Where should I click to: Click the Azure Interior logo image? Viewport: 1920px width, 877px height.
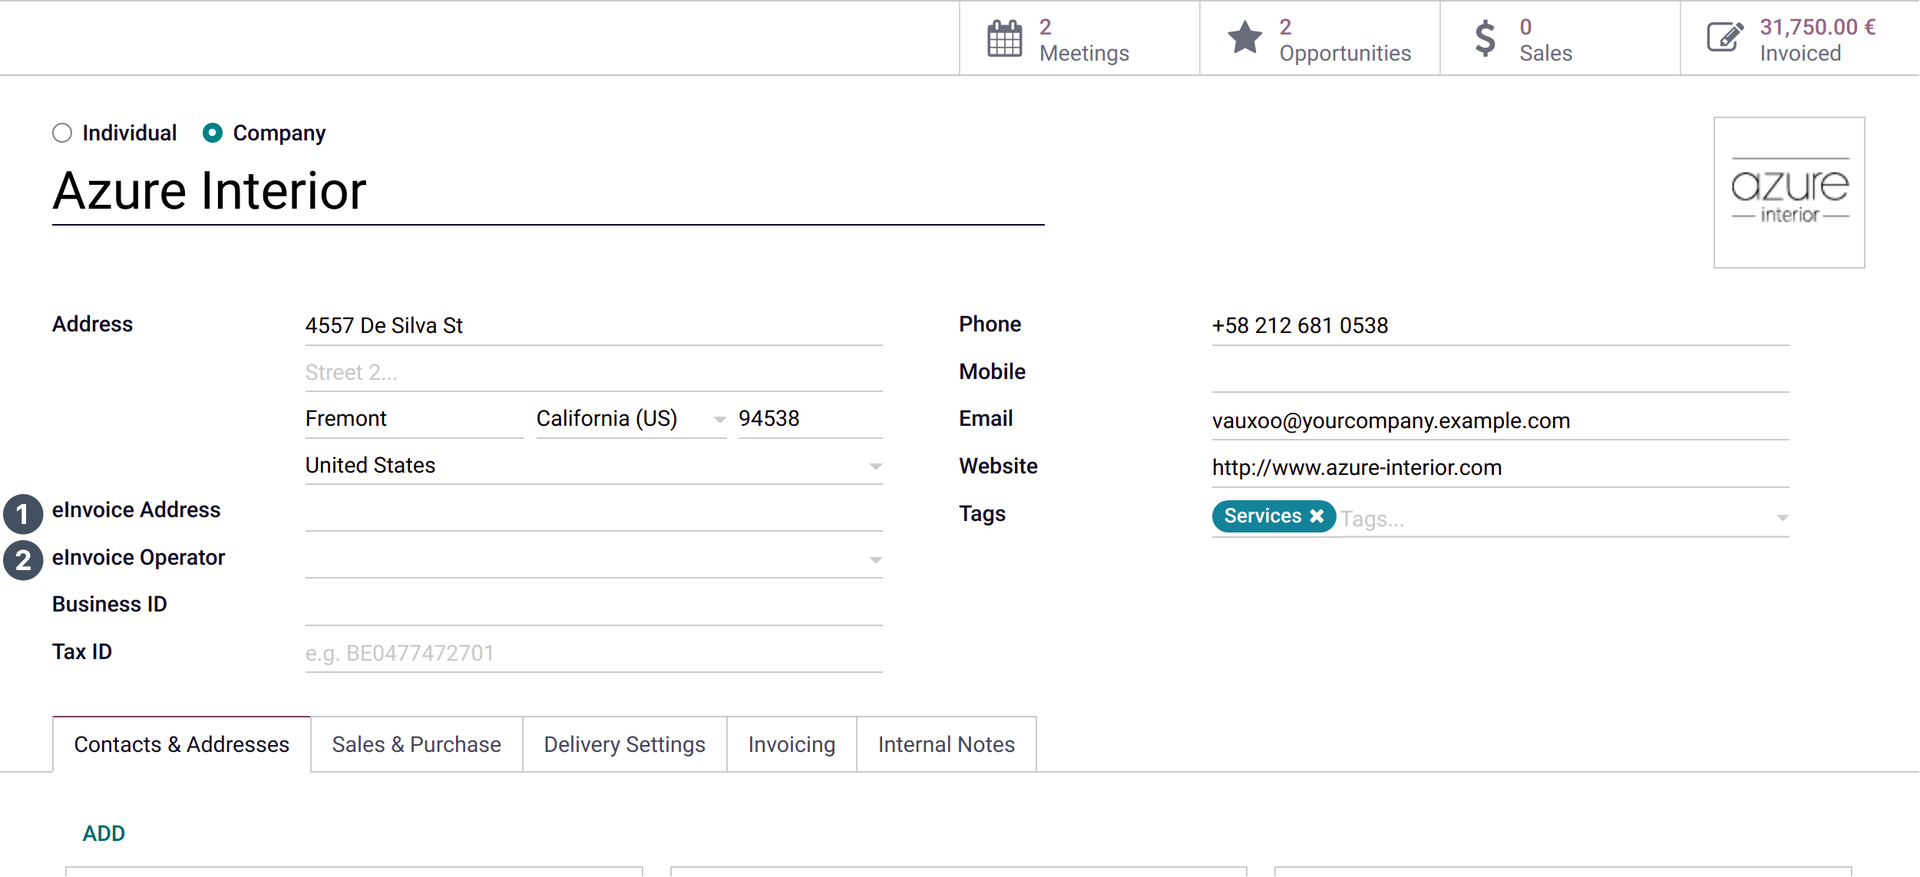(1789, 193)
